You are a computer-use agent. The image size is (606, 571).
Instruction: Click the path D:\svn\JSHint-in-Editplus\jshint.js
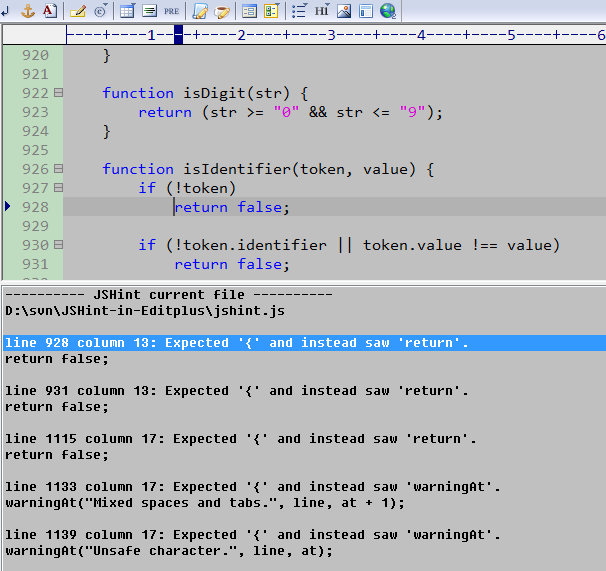[x=145, y=311]
